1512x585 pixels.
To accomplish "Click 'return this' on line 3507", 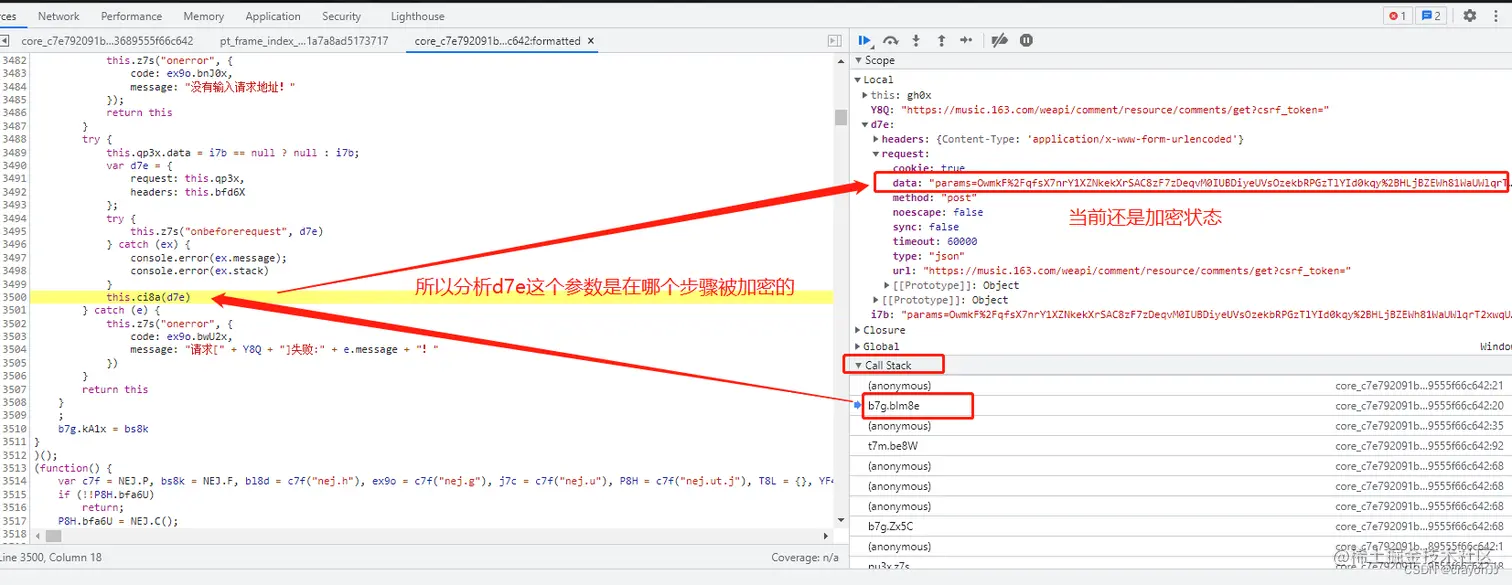I will (115, 389).
